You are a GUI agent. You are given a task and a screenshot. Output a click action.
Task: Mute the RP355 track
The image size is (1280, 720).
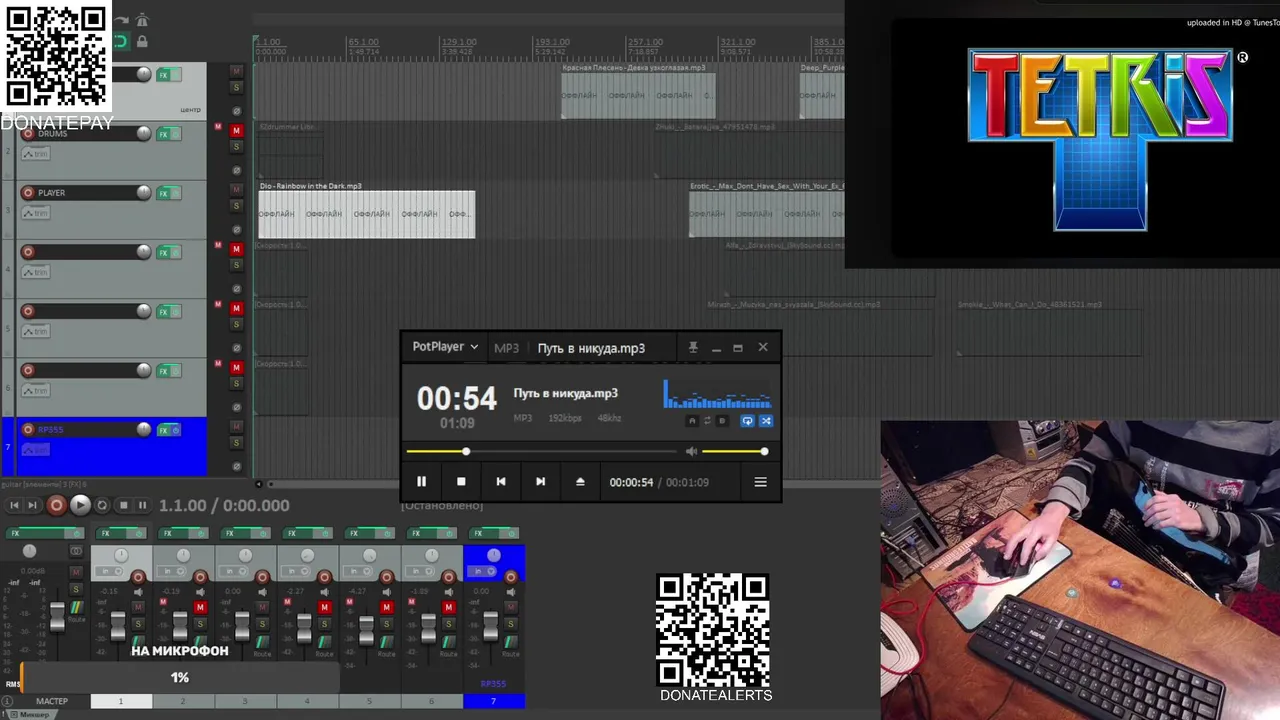click(237, 427)
